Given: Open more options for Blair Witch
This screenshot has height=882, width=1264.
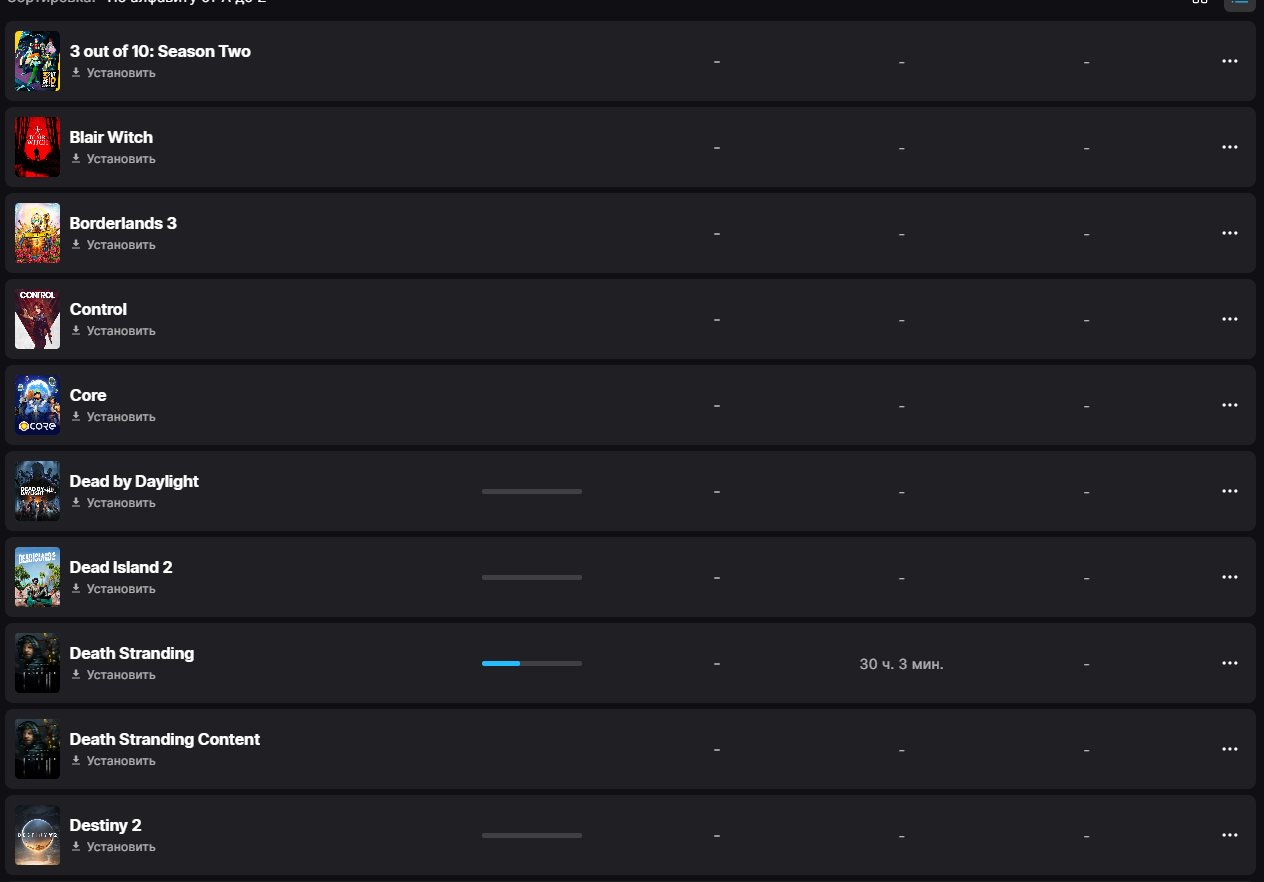Looking at the screenshot, I should (1230, 147).
